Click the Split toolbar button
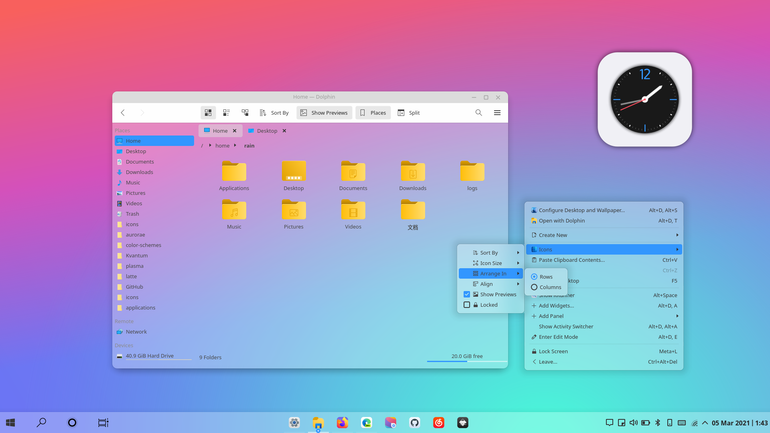Viewport: 770px width, 433px height. pyautogui.click(x=409, y=113)
